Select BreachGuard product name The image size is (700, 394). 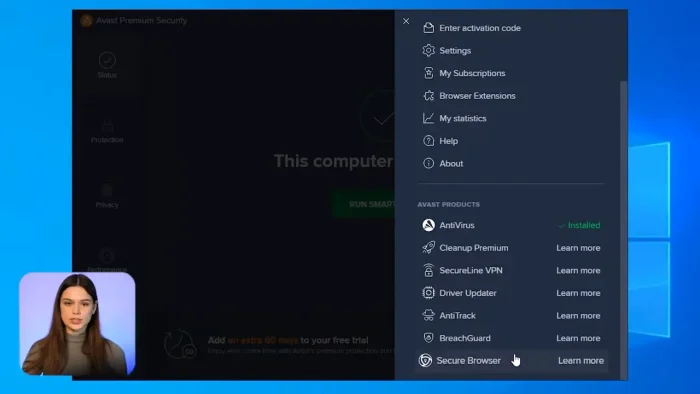tap(465, 338)
